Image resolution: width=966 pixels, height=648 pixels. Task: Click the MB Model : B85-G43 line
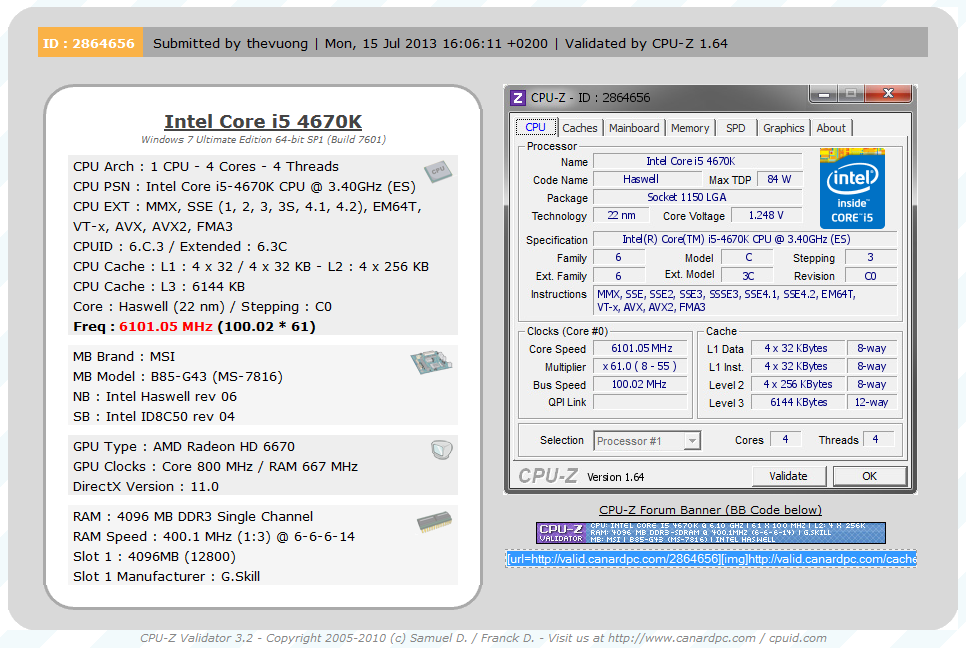(x=177, y=376)
